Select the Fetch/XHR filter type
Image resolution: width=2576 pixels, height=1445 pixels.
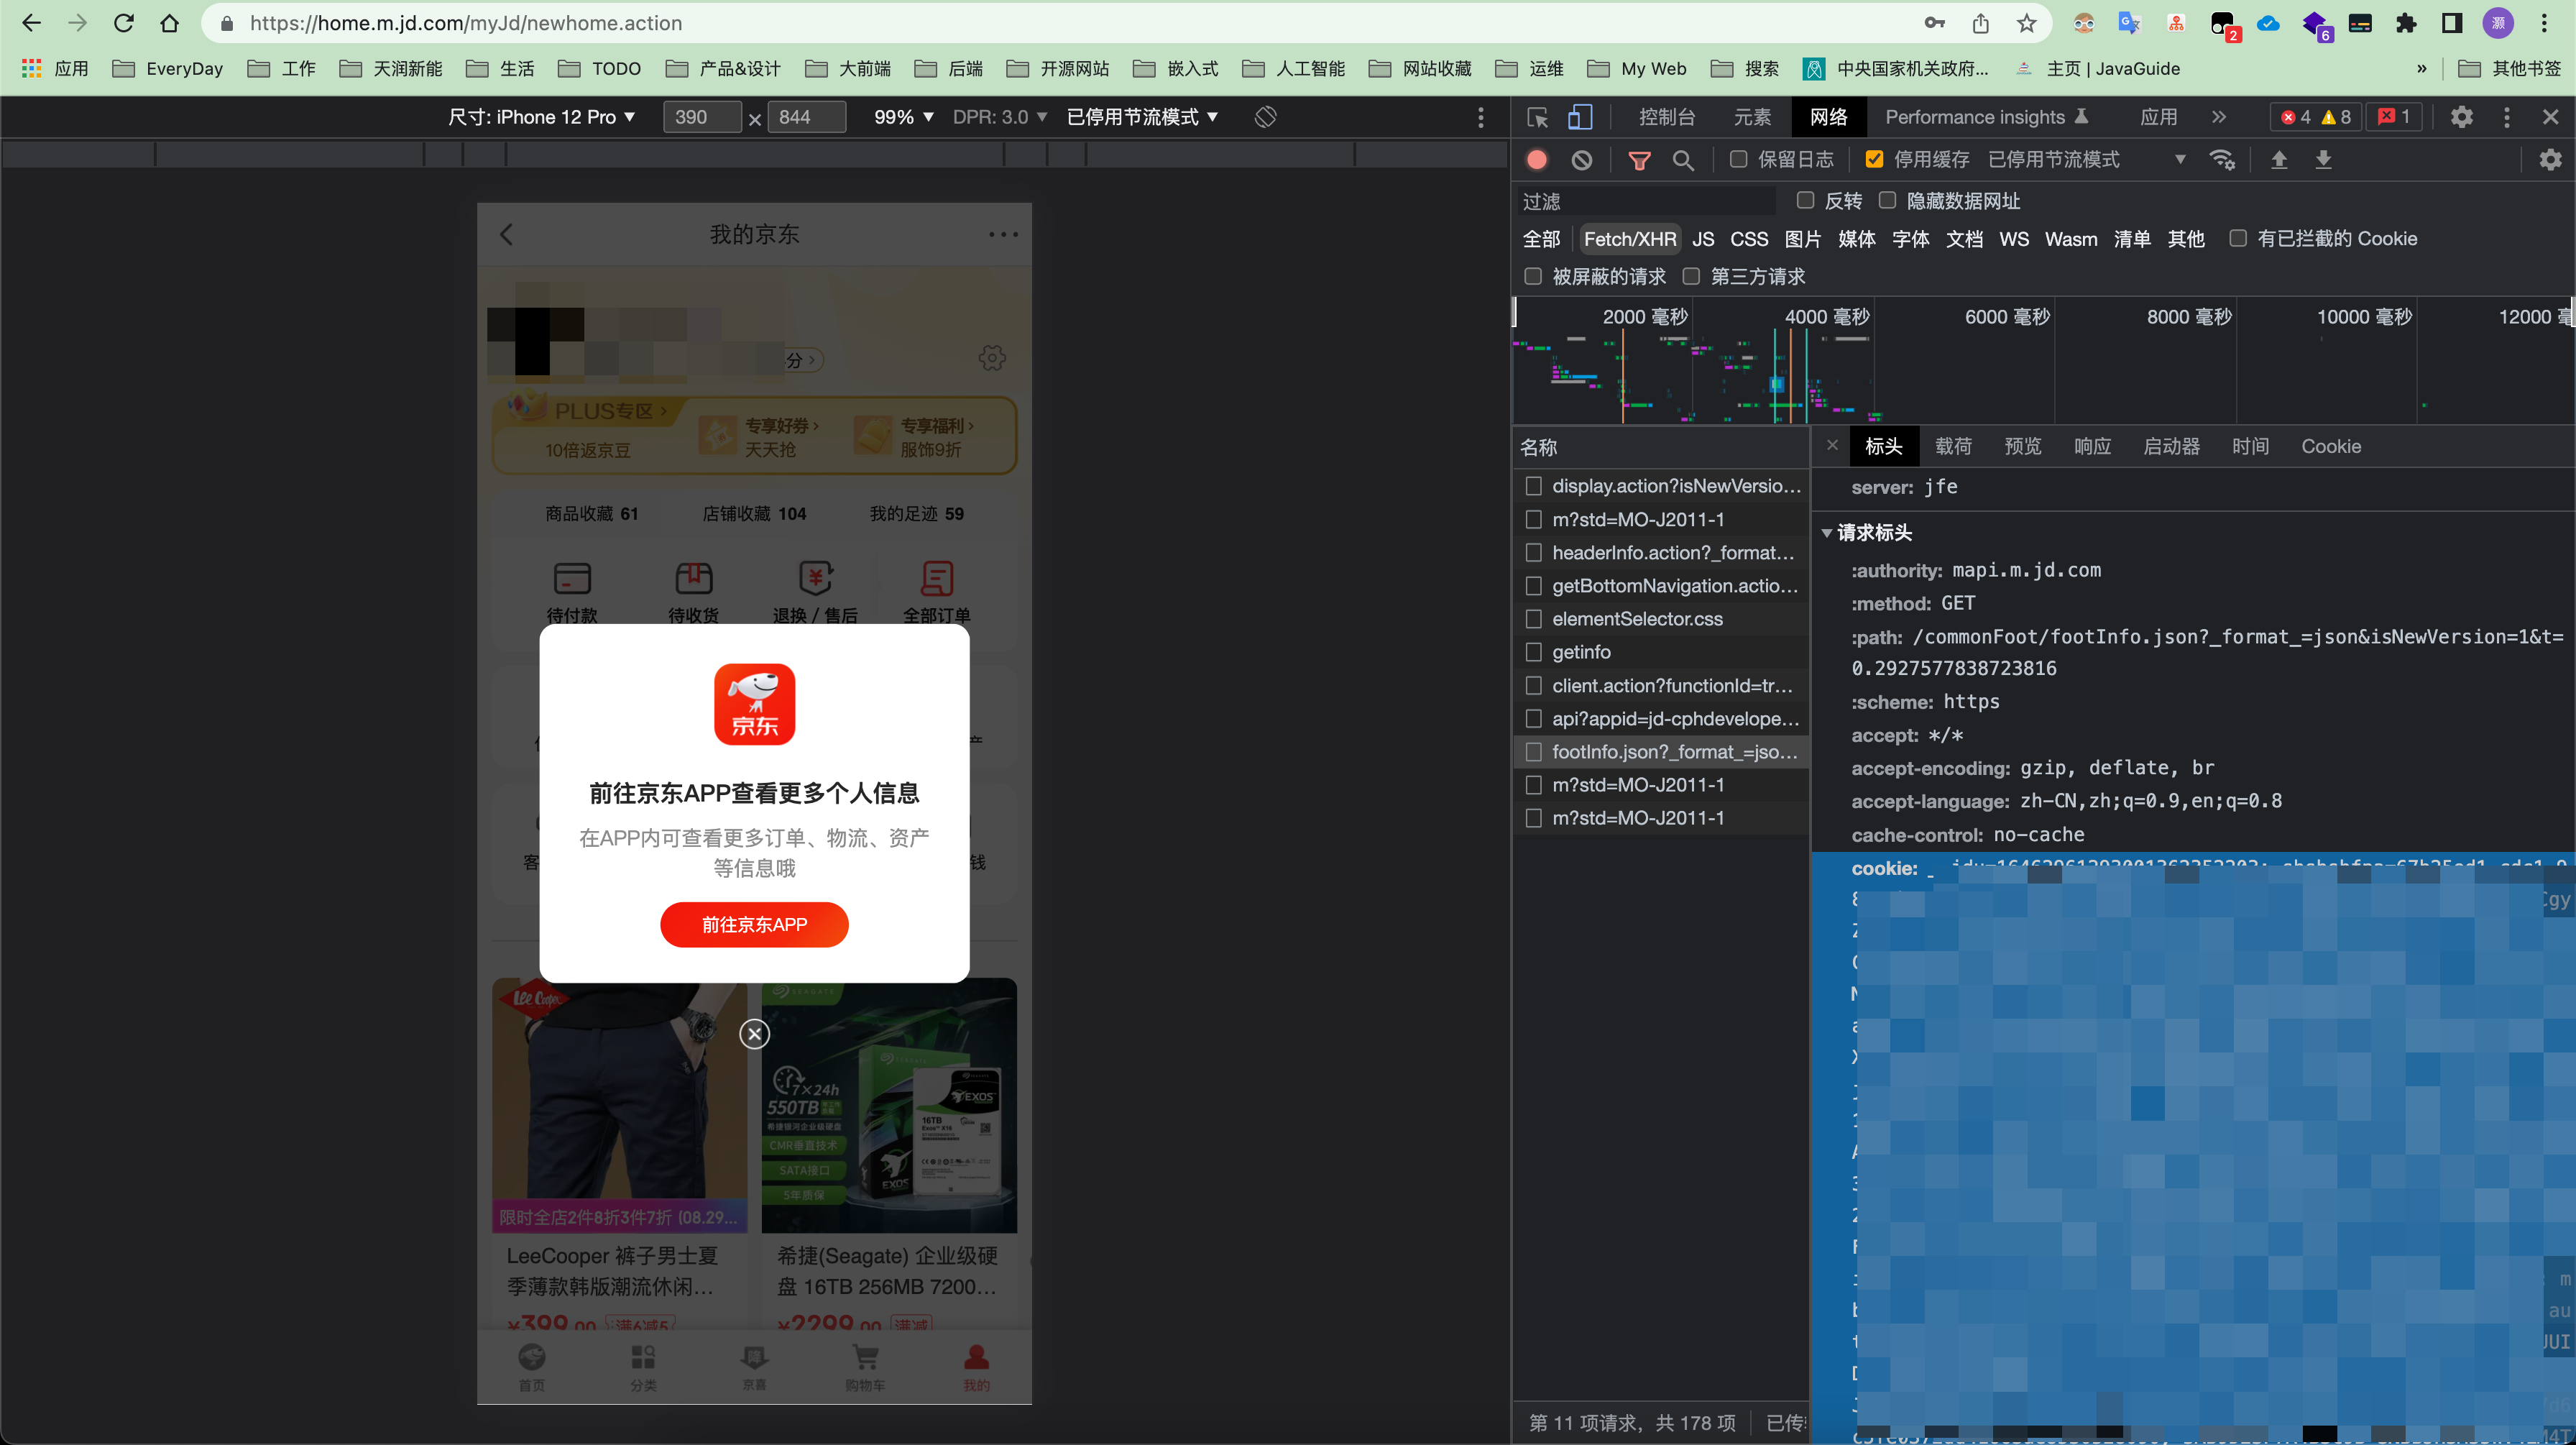pos(1629,239)
